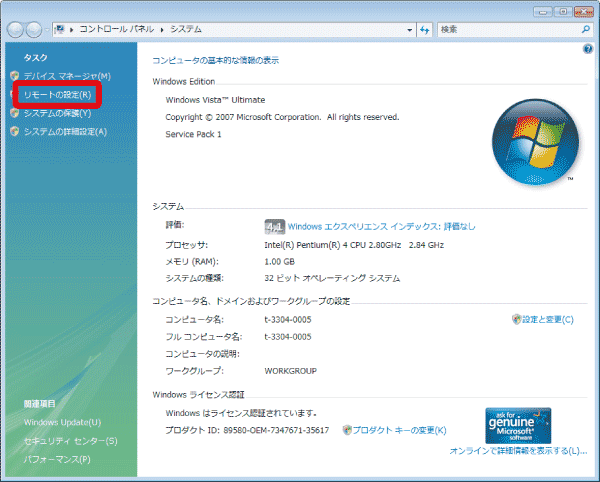Click shield icon next to デバイス マネージャ
This screenshot has height=482, width=600.
tap(15, 76)
